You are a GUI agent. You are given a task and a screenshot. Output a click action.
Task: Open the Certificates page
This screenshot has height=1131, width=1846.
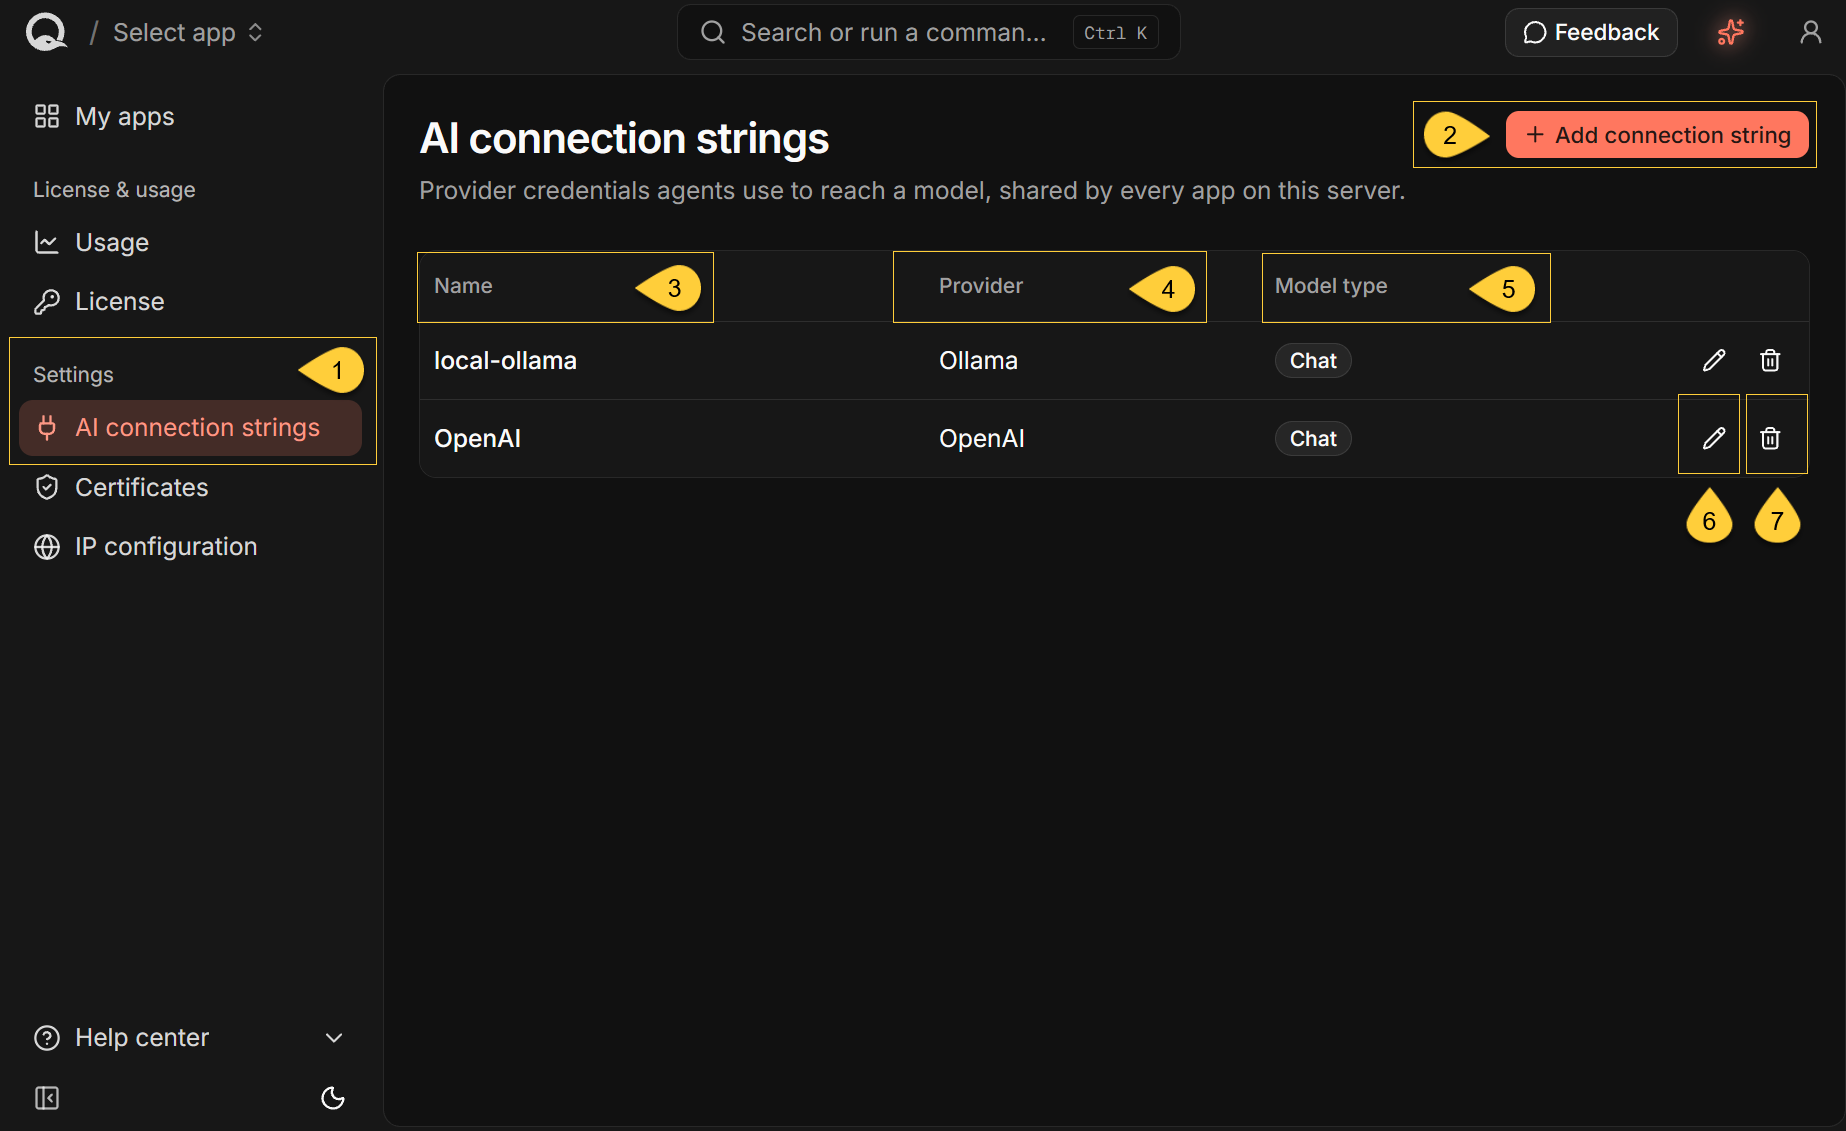coord(190,487)
